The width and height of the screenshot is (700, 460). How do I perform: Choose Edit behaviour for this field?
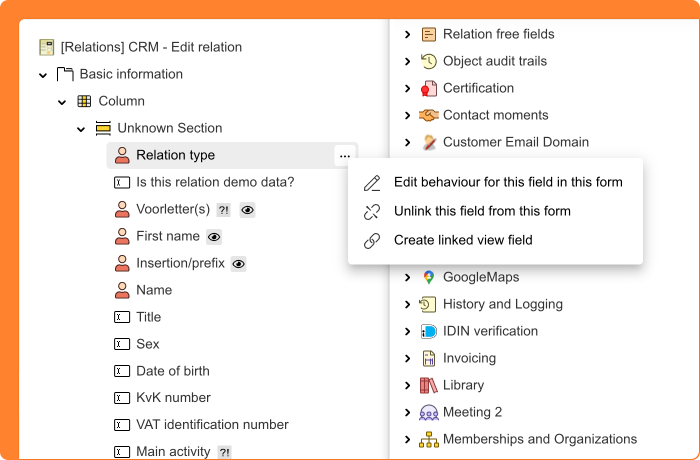[507, 182]
